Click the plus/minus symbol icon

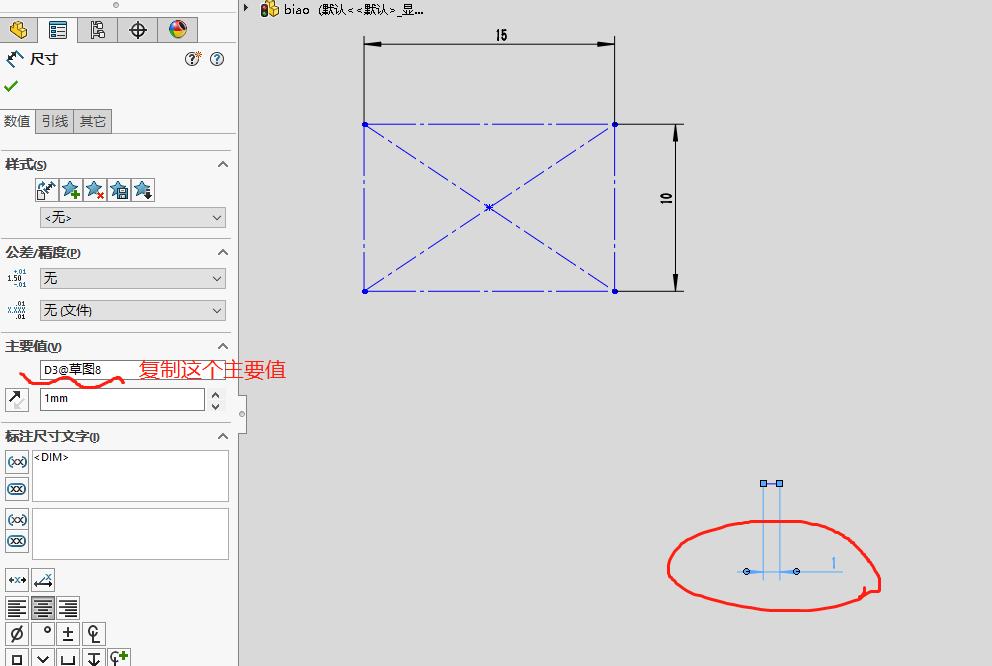(x=68, y=634)
